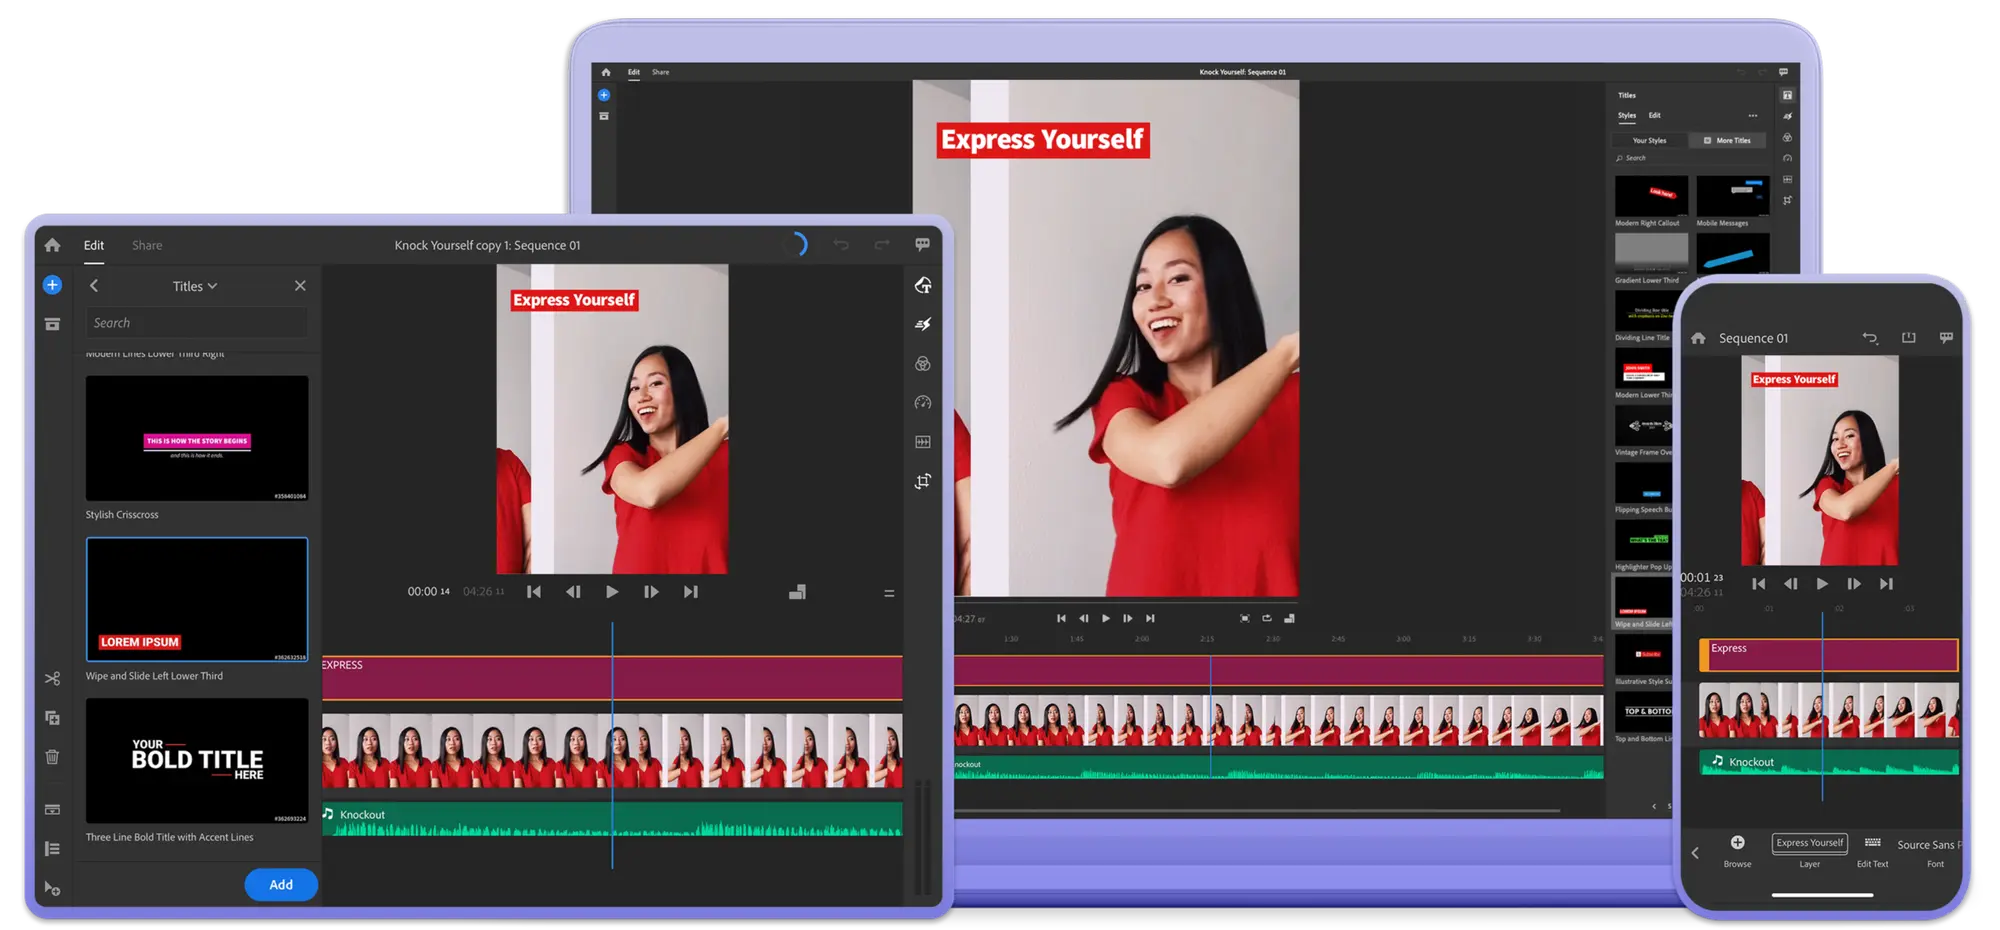Collapse the Titles list with the back chevron

coord(94,285)
